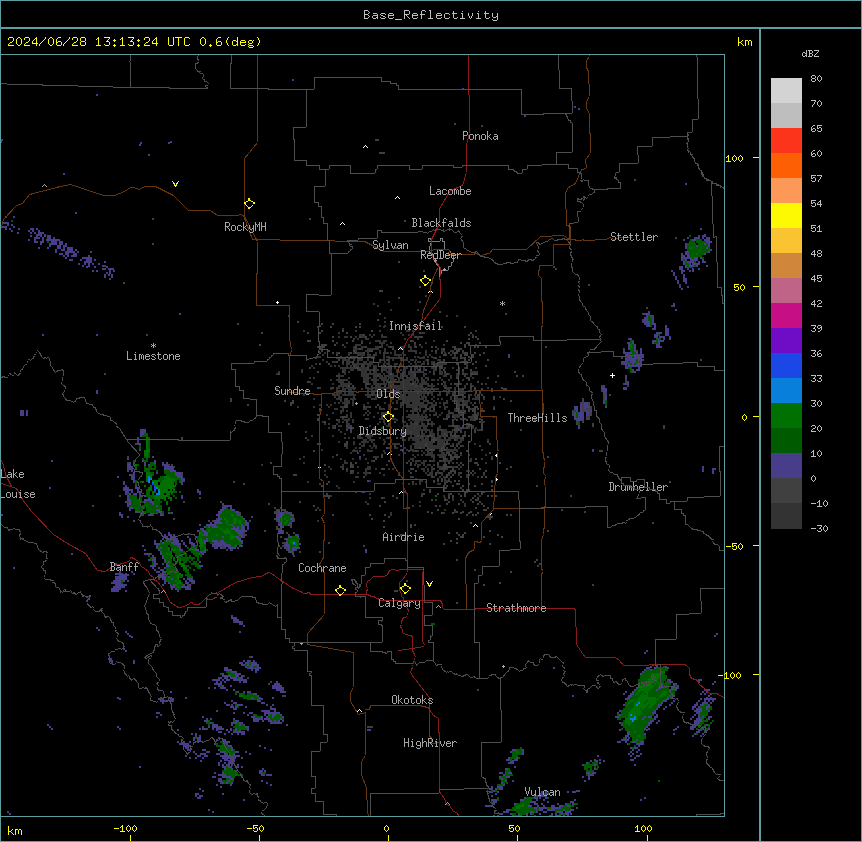Image resolution: width=862 pixels, height=842 pixels.
Task: Click the white asterisk east of Innisfail
Action: click(502, 303)
